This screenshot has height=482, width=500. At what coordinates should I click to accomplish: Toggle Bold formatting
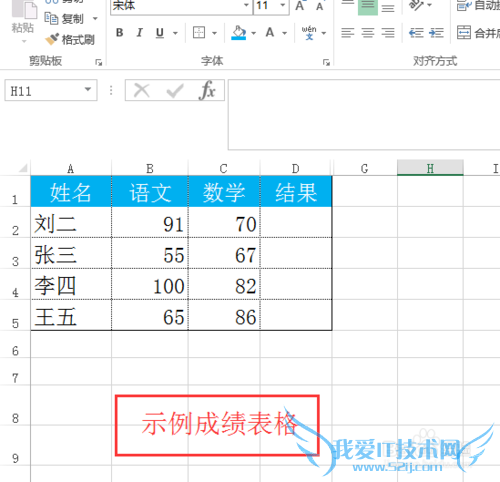click(119, 33)
